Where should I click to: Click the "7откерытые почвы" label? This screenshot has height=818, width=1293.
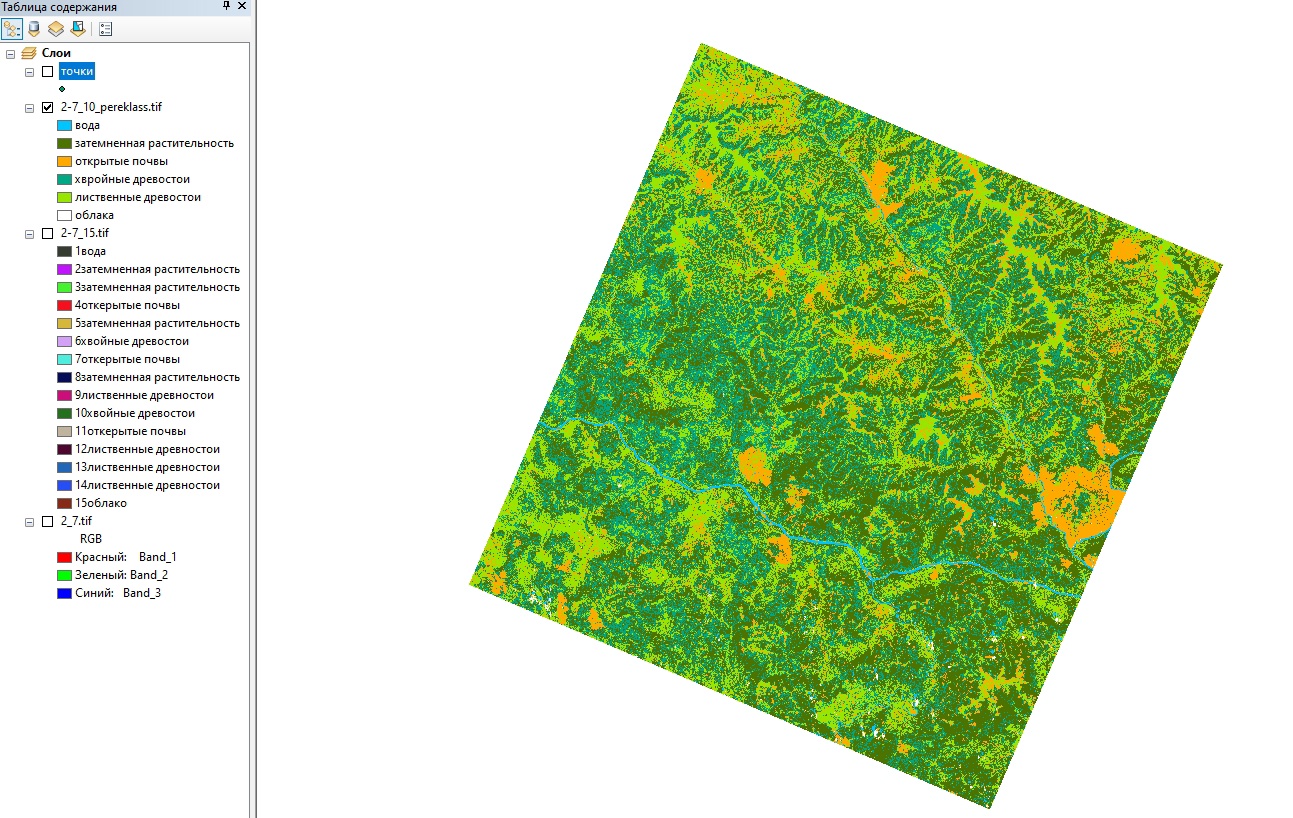click(x=127, y=359)
